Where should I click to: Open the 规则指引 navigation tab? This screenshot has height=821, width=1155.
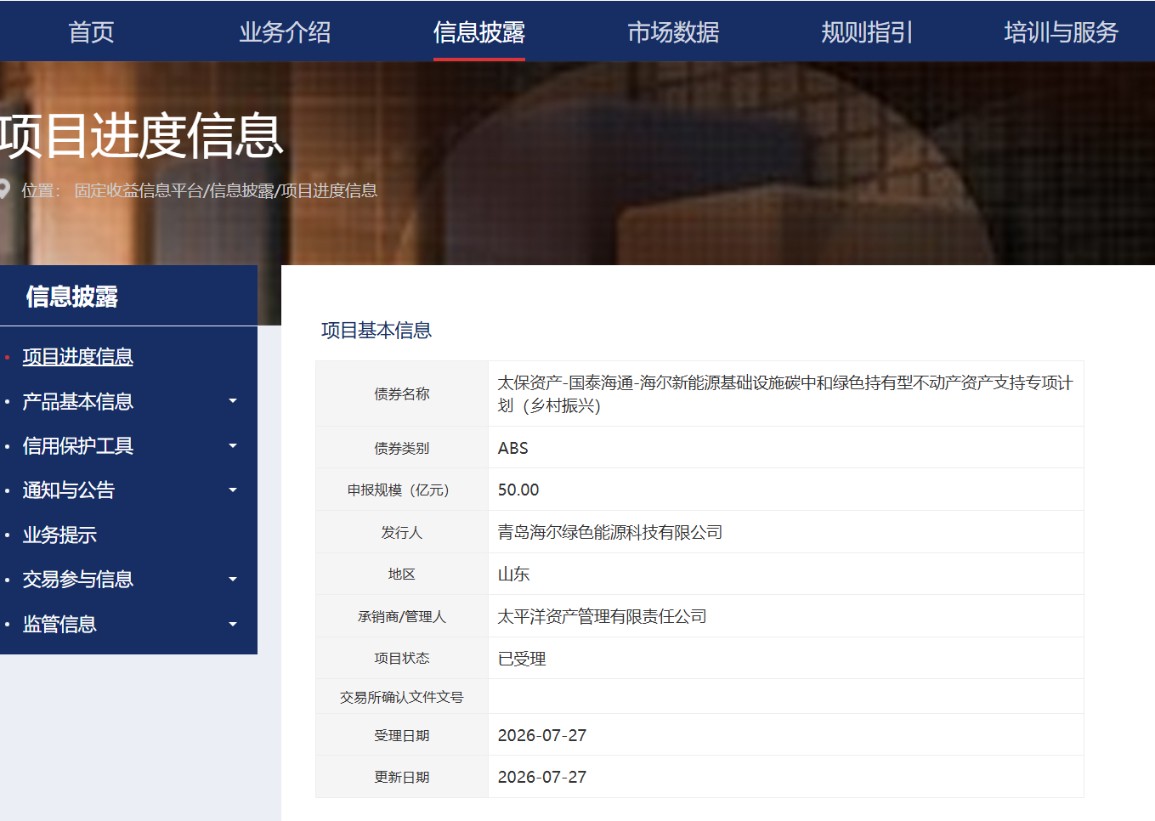point(867,32)
